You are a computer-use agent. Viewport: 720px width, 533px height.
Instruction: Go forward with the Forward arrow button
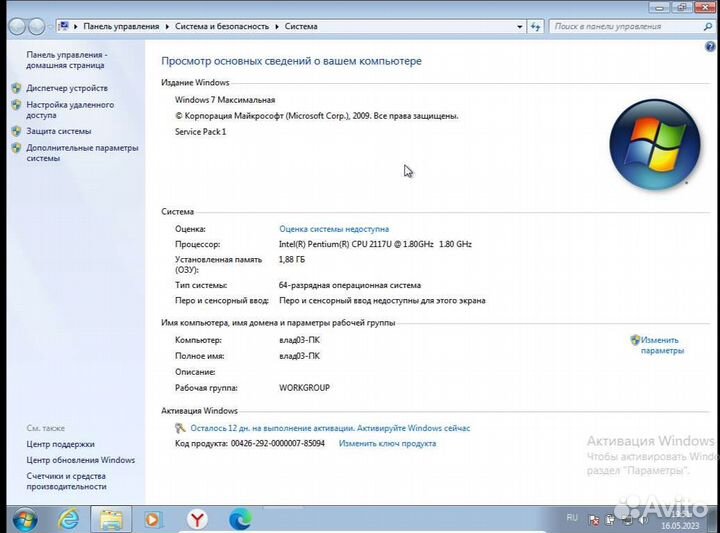[37, 27]
